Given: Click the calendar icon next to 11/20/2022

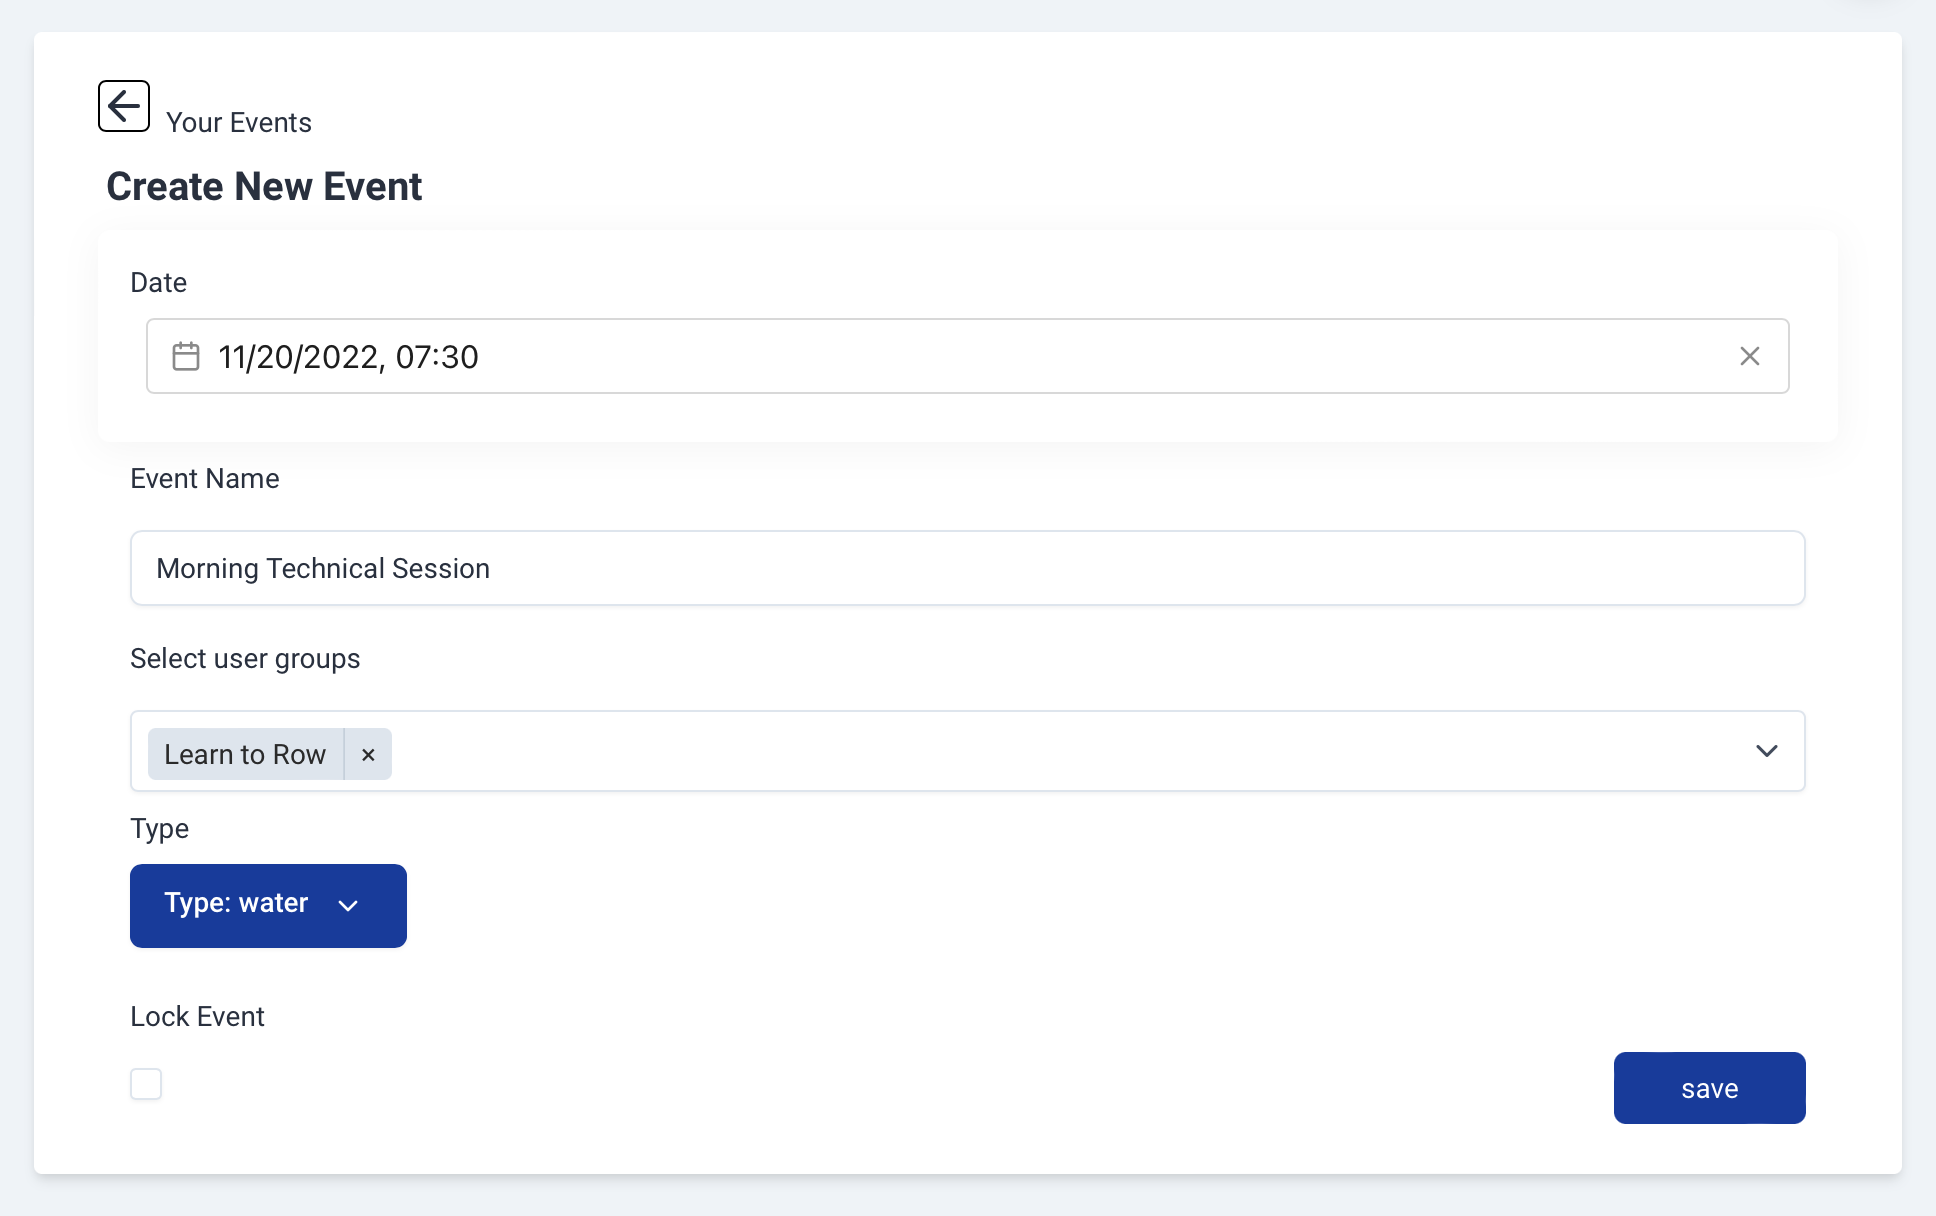Looking at the screenshot, I should pyautogui.click(x=186, y=356).
